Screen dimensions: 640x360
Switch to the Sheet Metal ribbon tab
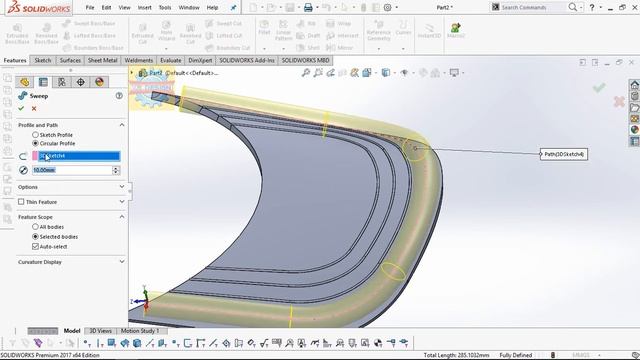tap(102, 60)
